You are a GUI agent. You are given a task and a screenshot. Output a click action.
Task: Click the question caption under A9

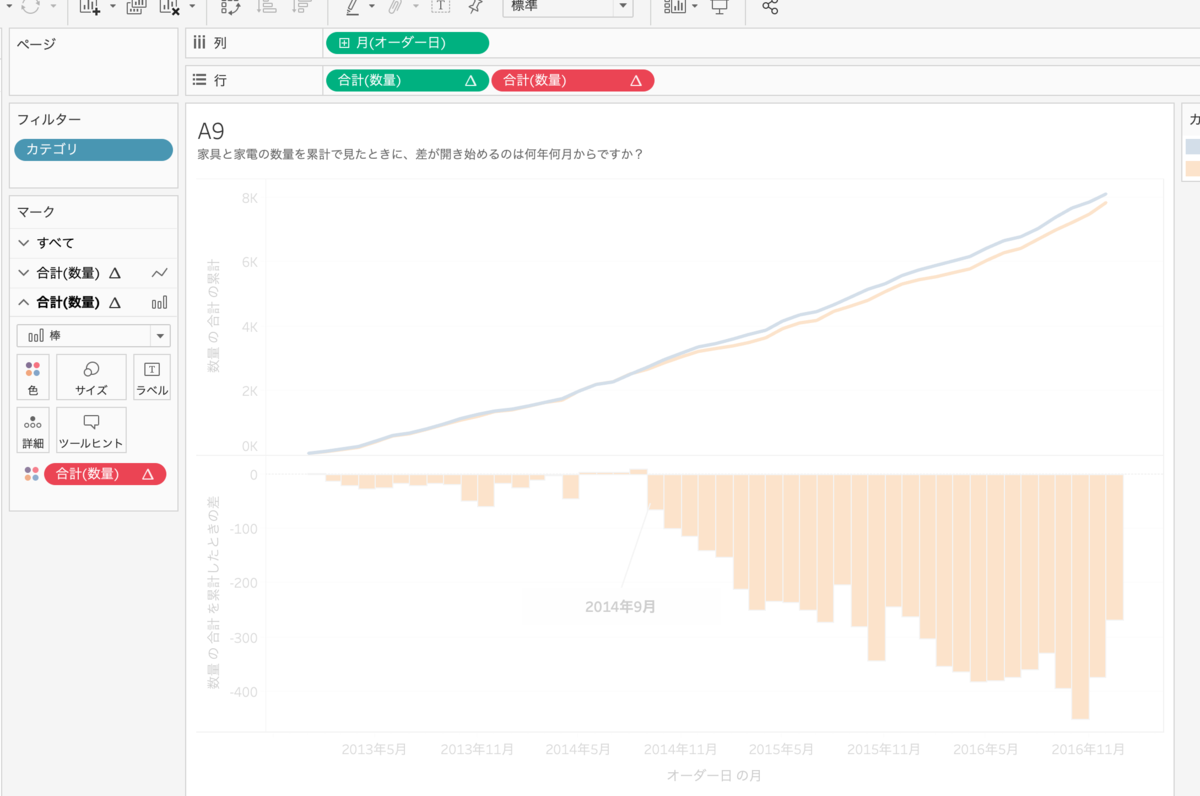click(420, 154)
